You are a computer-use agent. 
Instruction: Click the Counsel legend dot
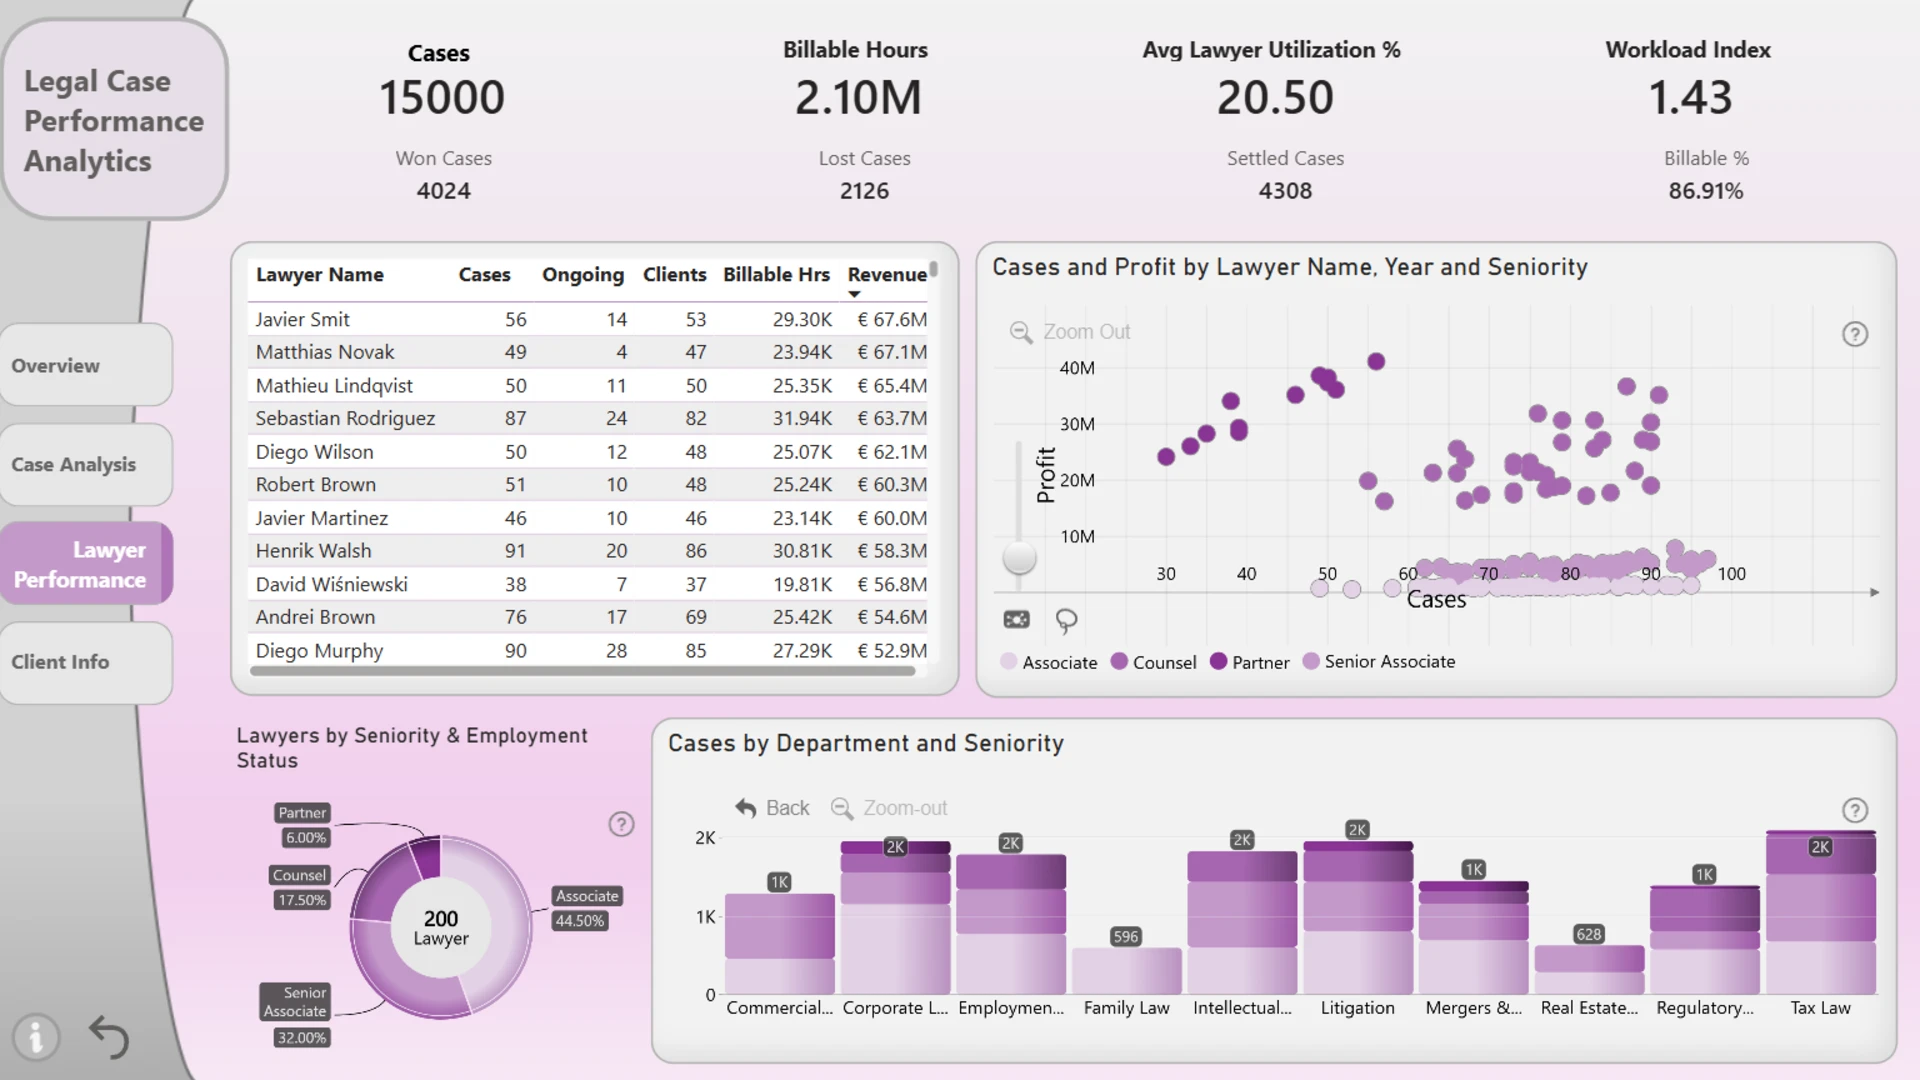1119,661
